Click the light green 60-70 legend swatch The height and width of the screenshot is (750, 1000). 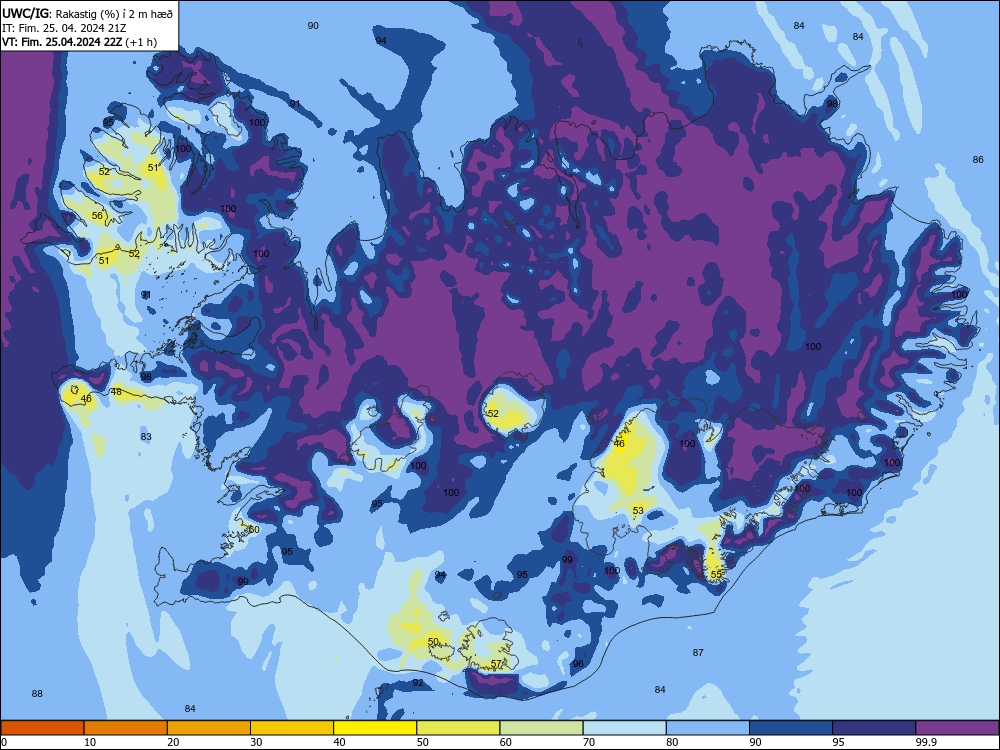pos(541,728)
